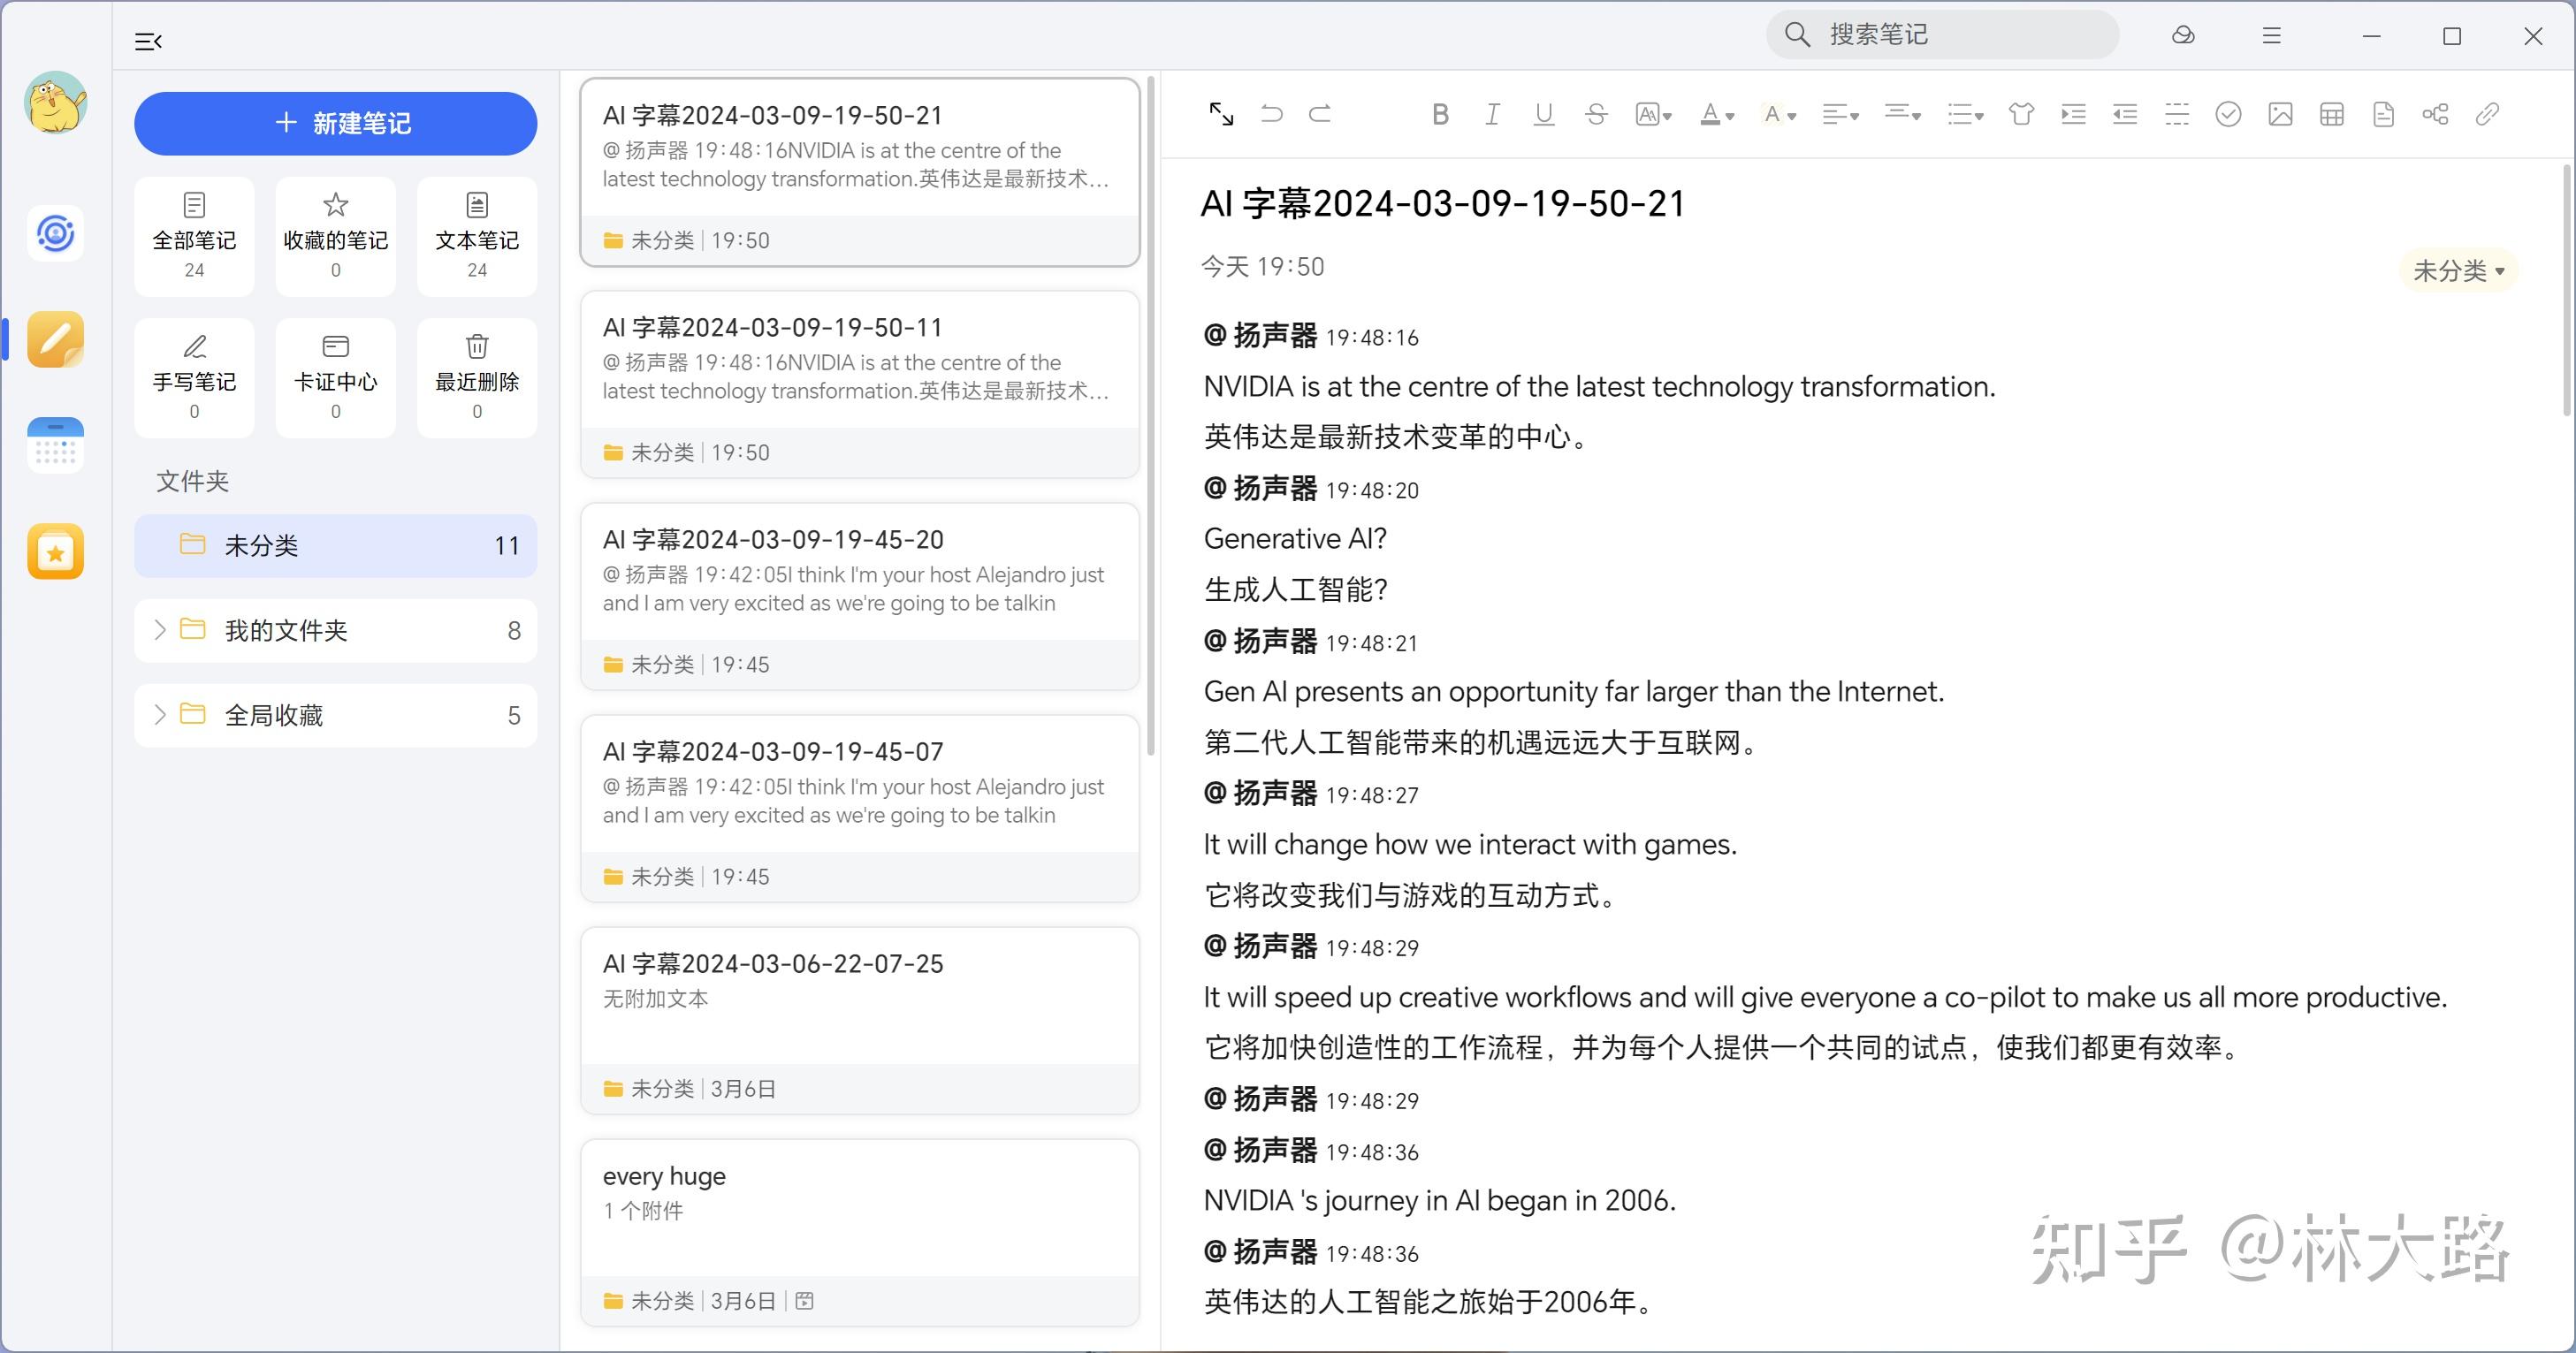The width and height of the screenshot is (2576, 1353).
Task: Open 卡证中心 category tile
Action: (335, 377)
